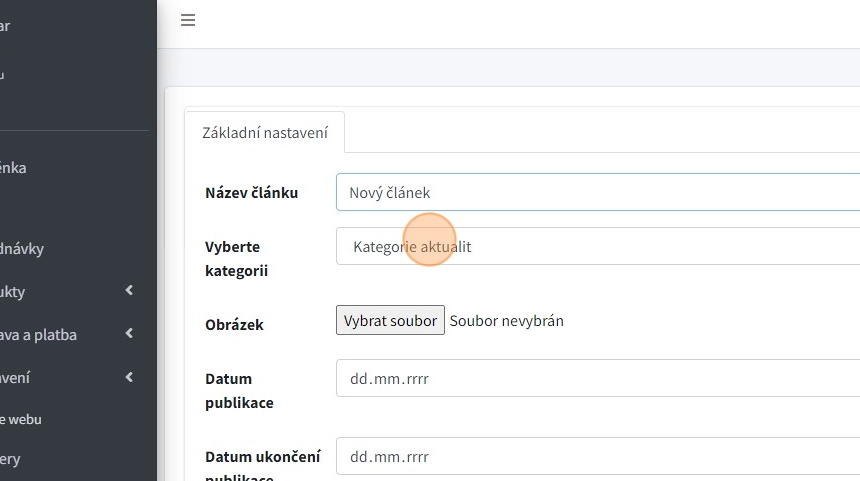
Task: Toggle the sidebar with the hamburger icon
Action: 188,20
